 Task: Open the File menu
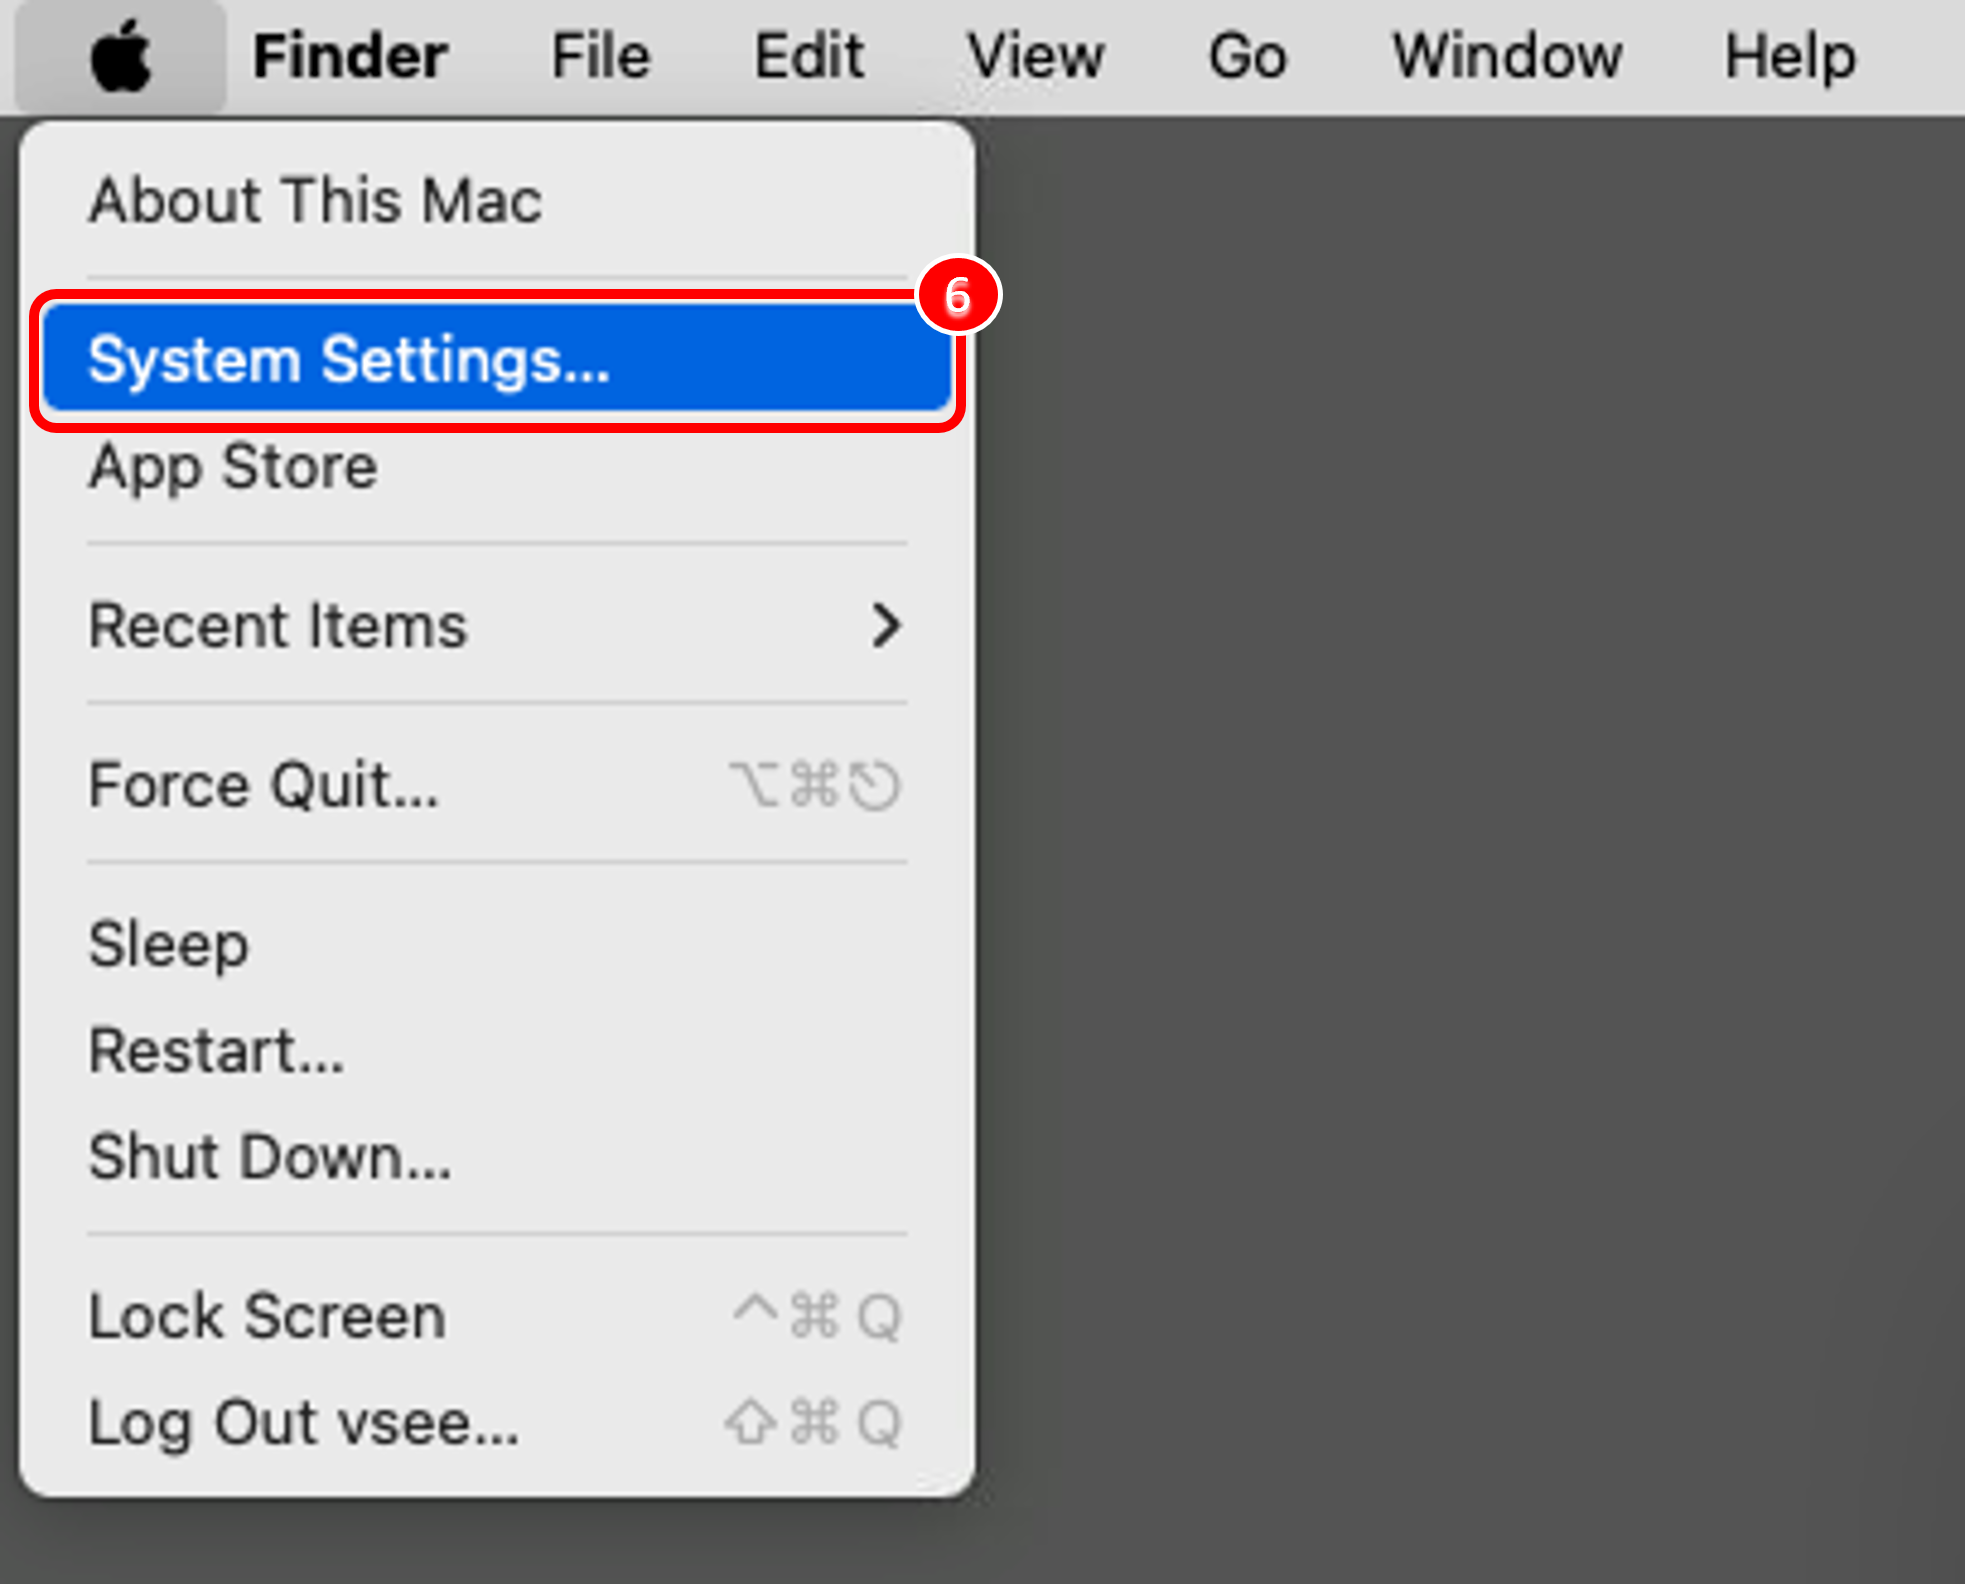click(x=601, y=57)
